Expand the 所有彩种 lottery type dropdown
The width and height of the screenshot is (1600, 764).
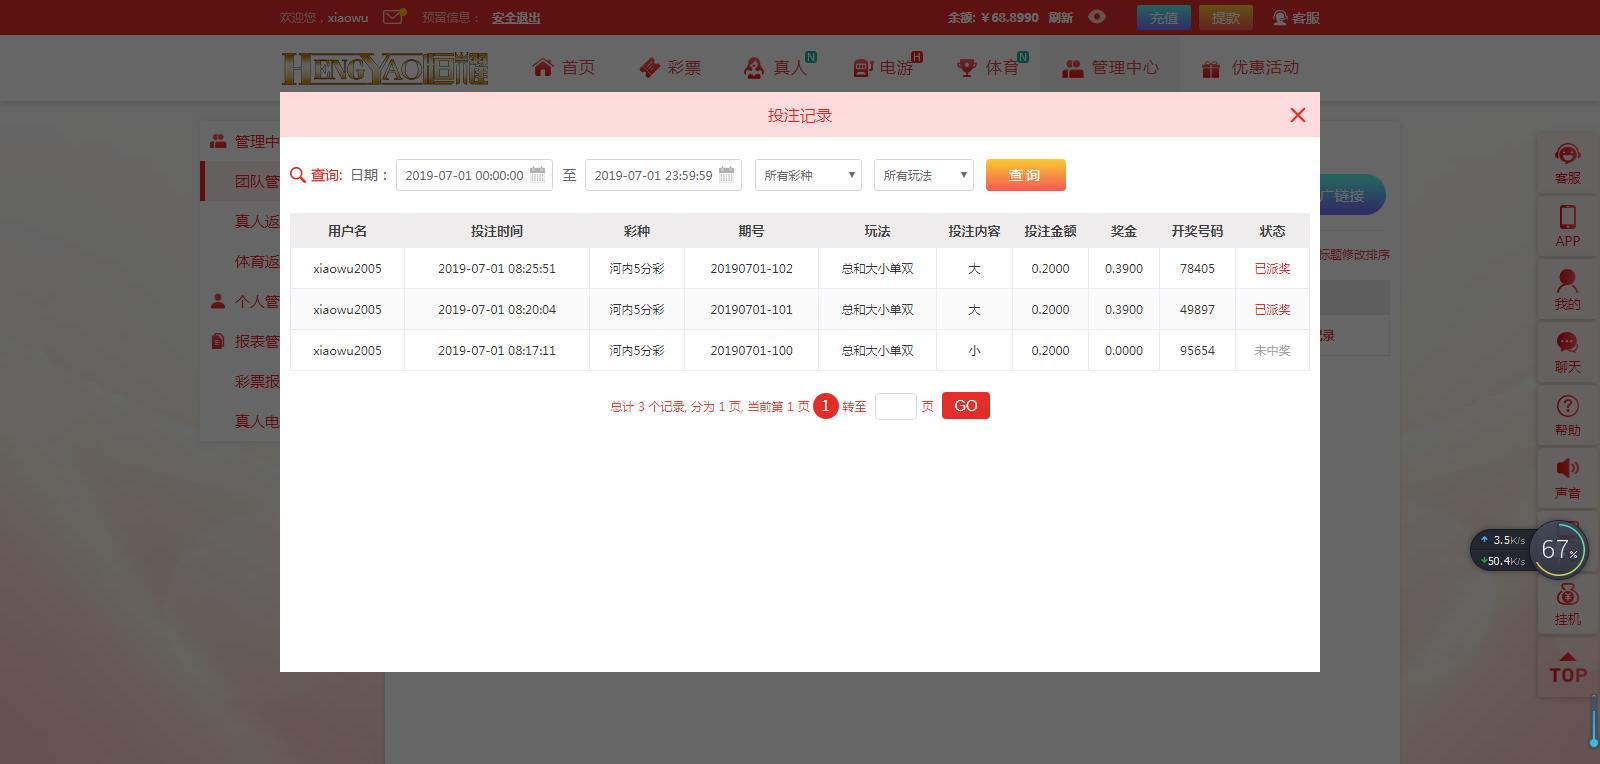point(808,175)
